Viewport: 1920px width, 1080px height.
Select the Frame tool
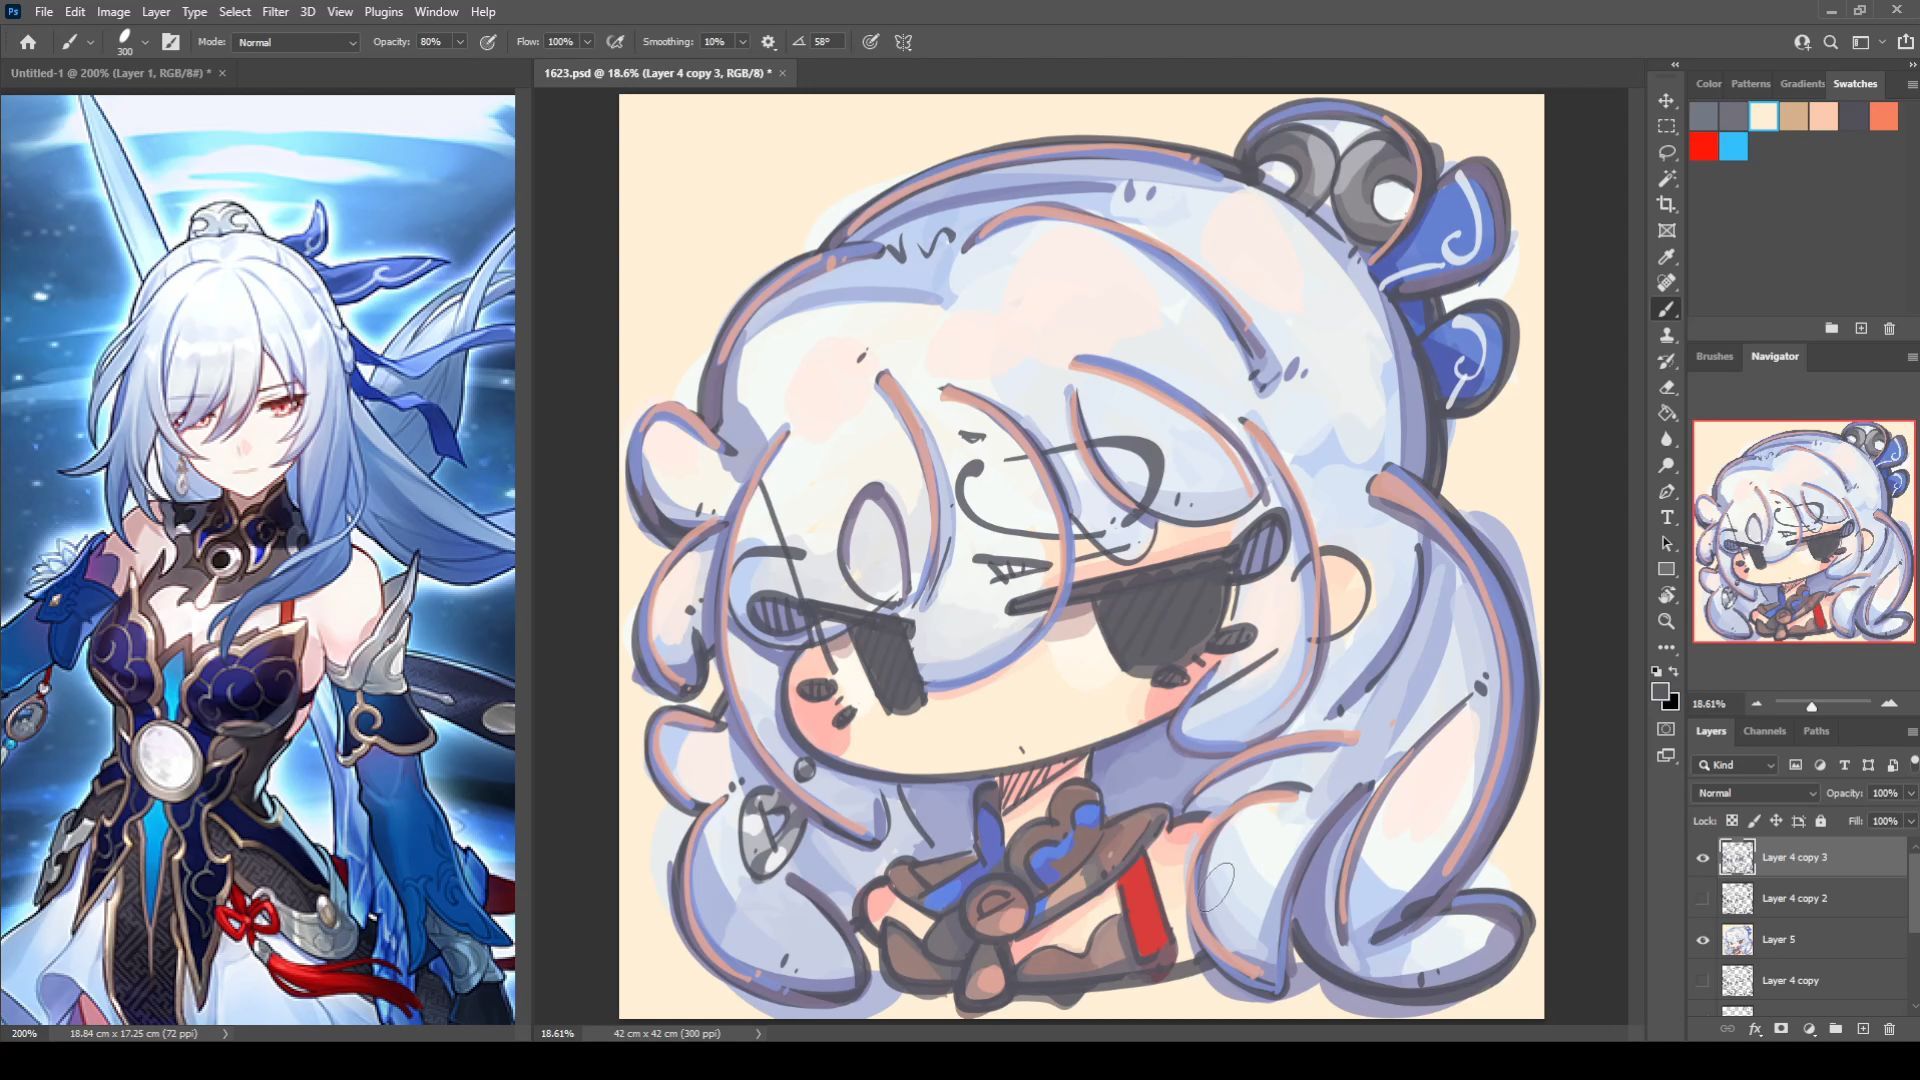point(1666,231)
